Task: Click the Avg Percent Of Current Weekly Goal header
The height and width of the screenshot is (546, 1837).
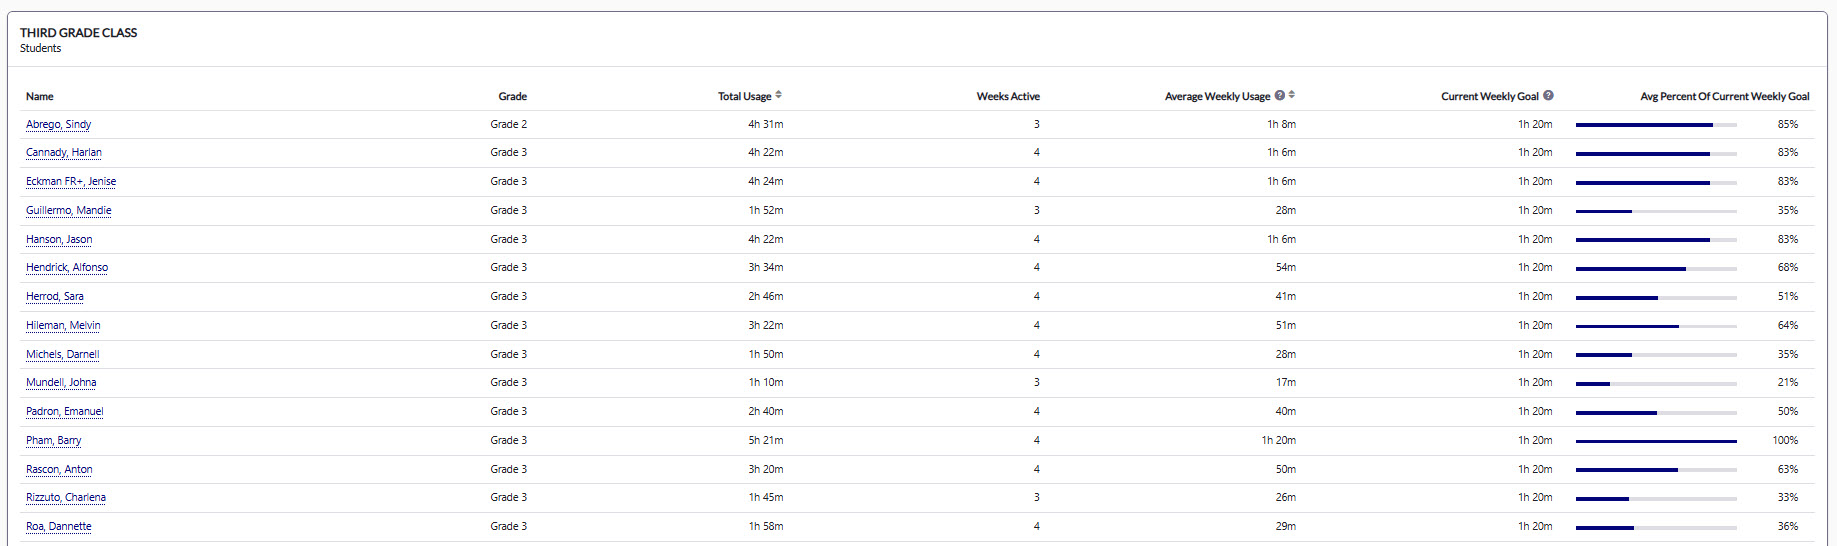Action: pos(1724,96)
